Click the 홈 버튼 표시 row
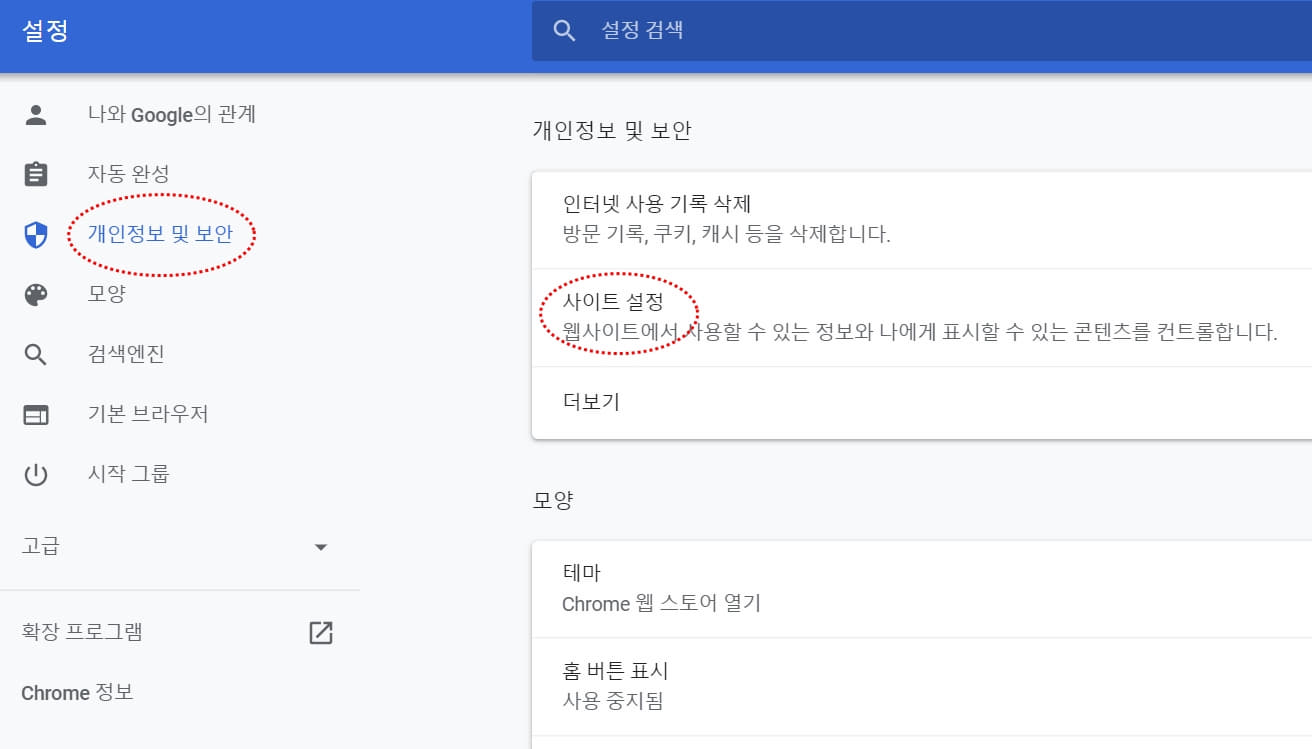This screenshot has height=749, width=1312. pos(922,686)
